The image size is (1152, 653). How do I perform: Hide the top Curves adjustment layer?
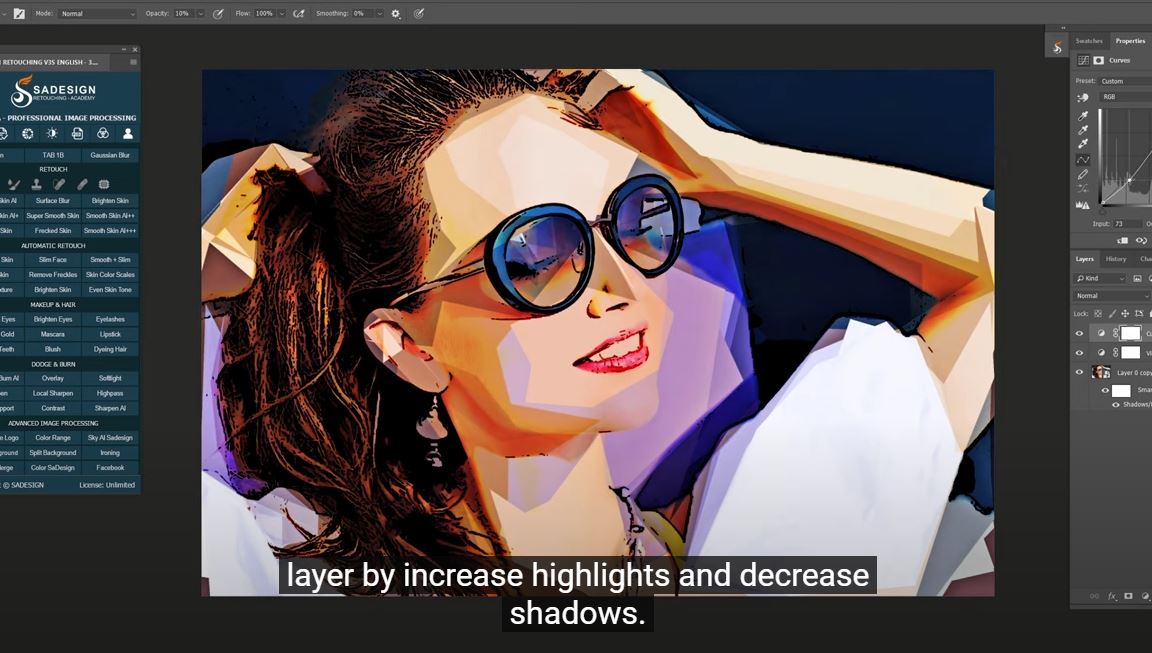(x=1078, y=333)
